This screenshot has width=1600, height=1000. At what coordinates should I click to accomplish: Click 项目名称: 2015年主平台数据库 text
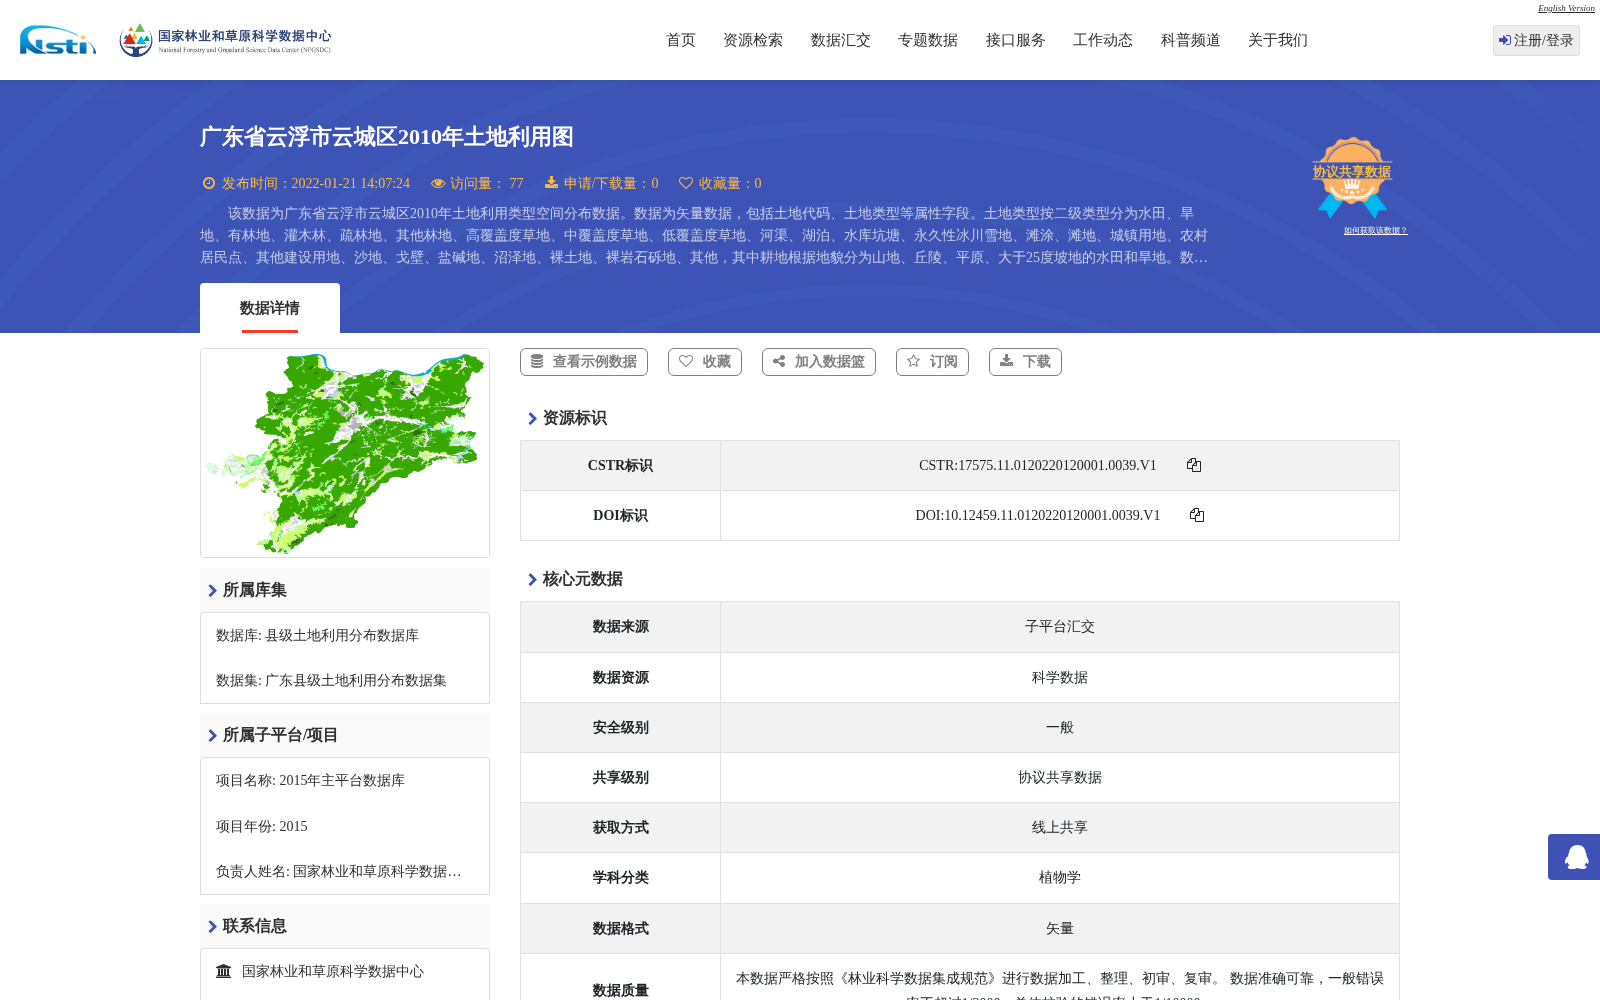tap(310, 780)
